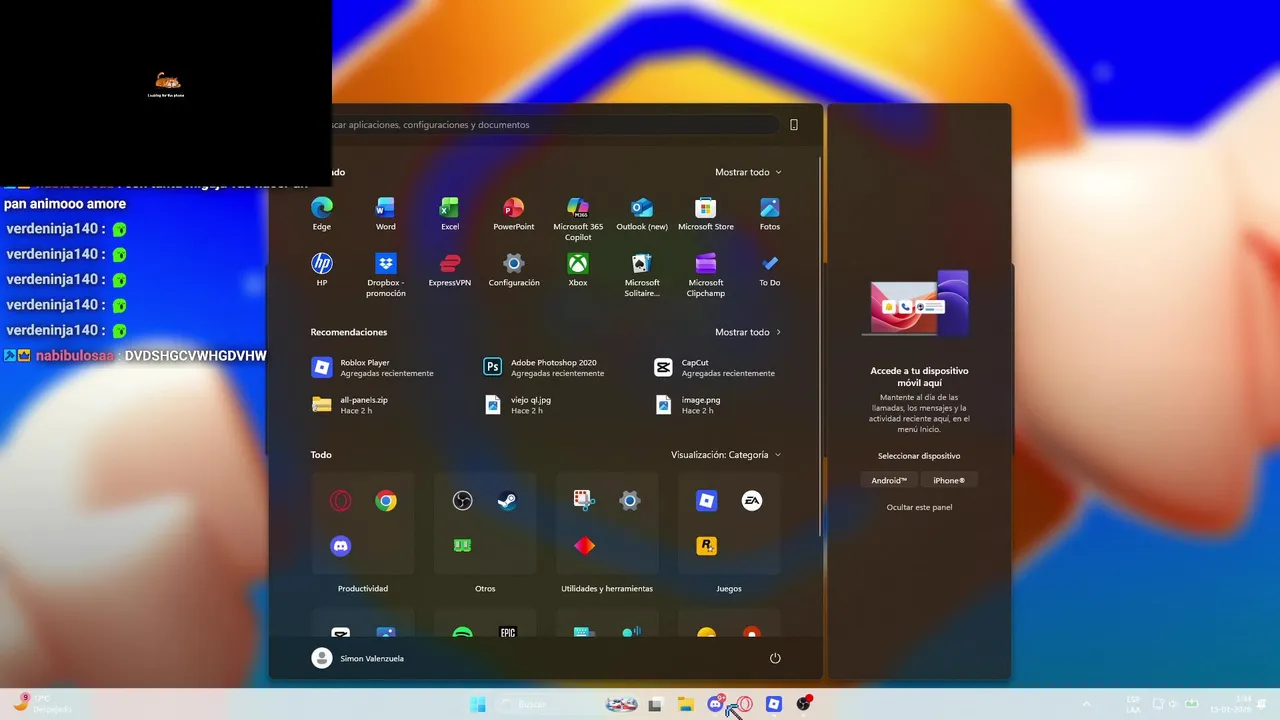1280x720 pixels.
Task: Launch EA app from the Juegos folder
Action: pyautogui.click(x=752, y=501)
